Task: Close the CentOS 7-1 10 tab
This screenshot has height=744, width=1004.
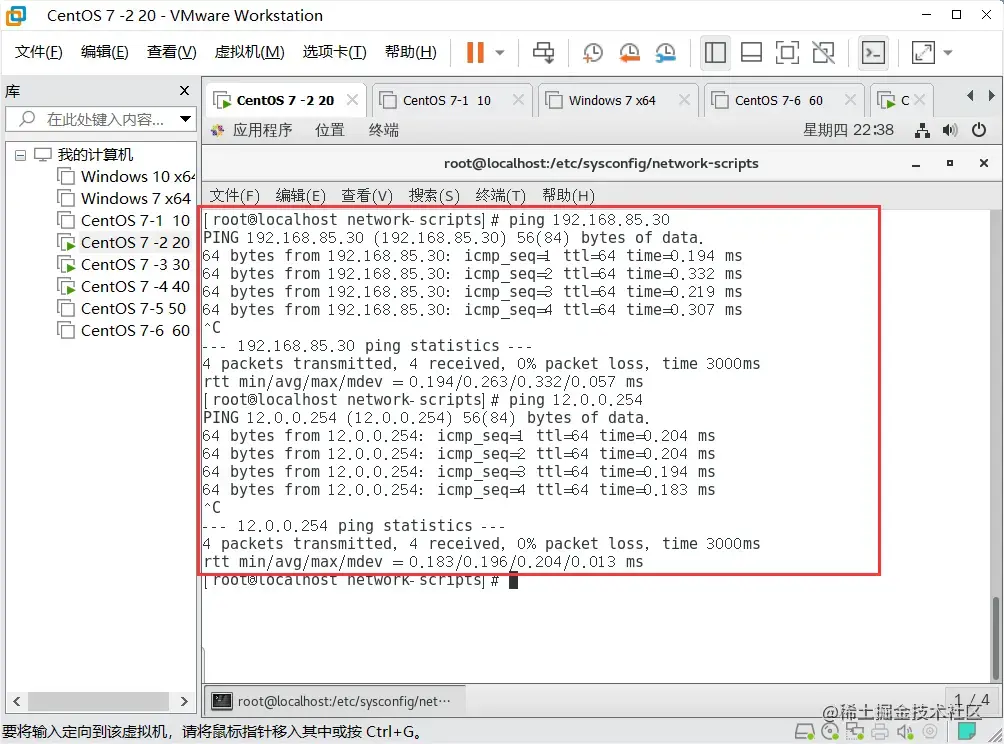Action: pos(518,100)
